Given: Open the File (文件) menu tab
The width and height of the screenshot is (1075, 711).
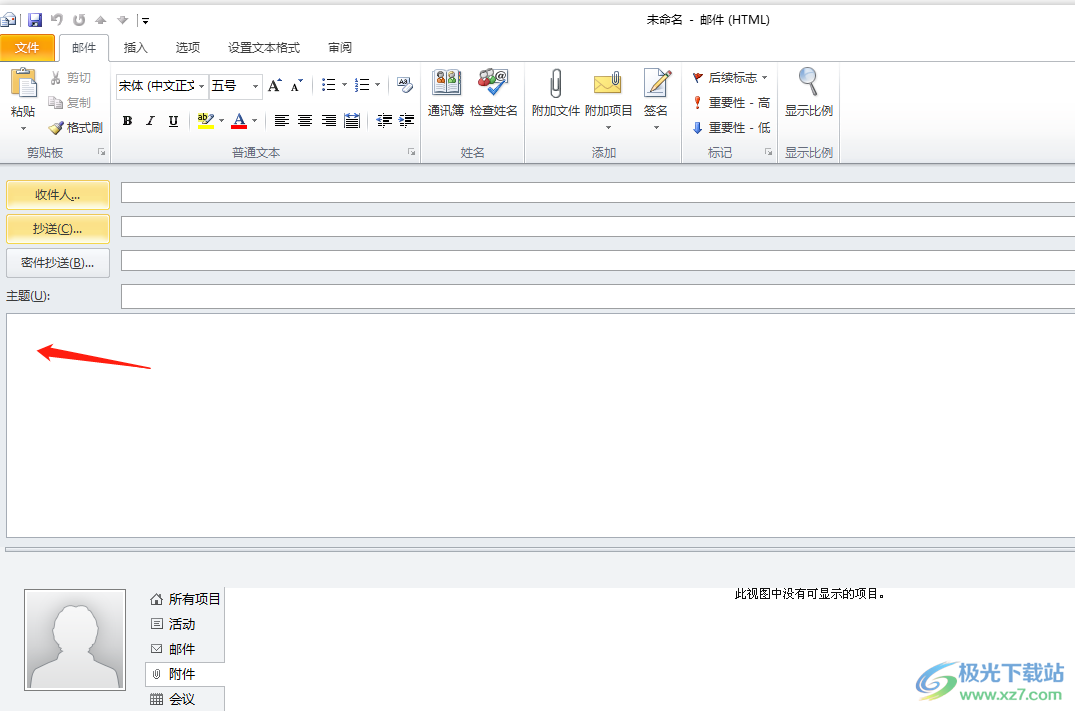Looking at the screenshot, I should 28,48.
